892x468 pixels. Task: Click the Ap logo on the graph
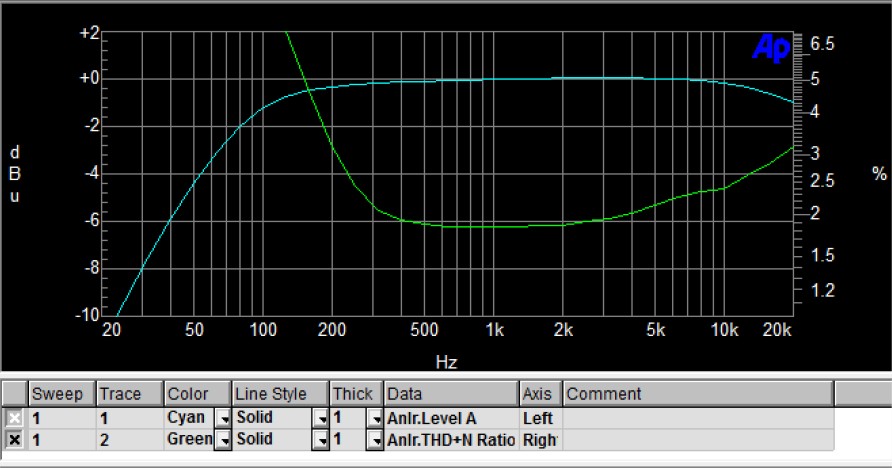tap(769, 48)
